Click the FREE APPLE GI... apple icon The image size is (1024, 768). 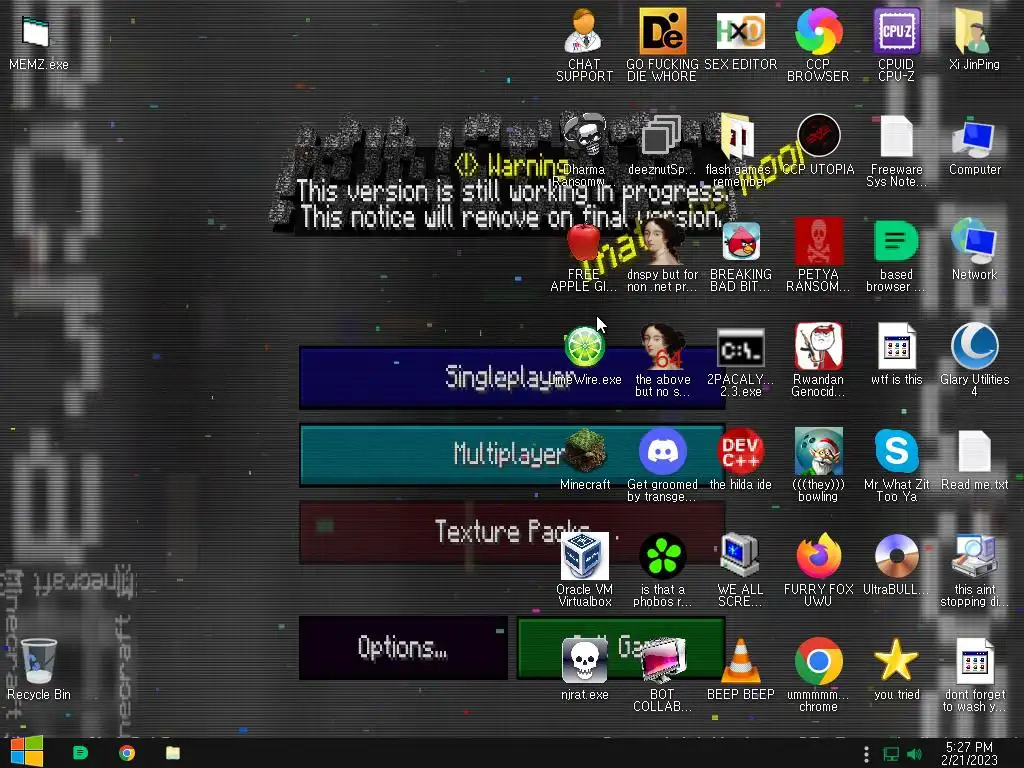(583, 242)
